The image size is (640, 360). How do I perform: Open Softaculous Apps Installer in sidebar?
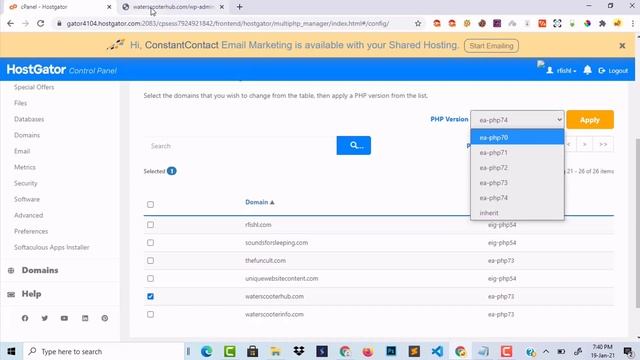point(51,247)
